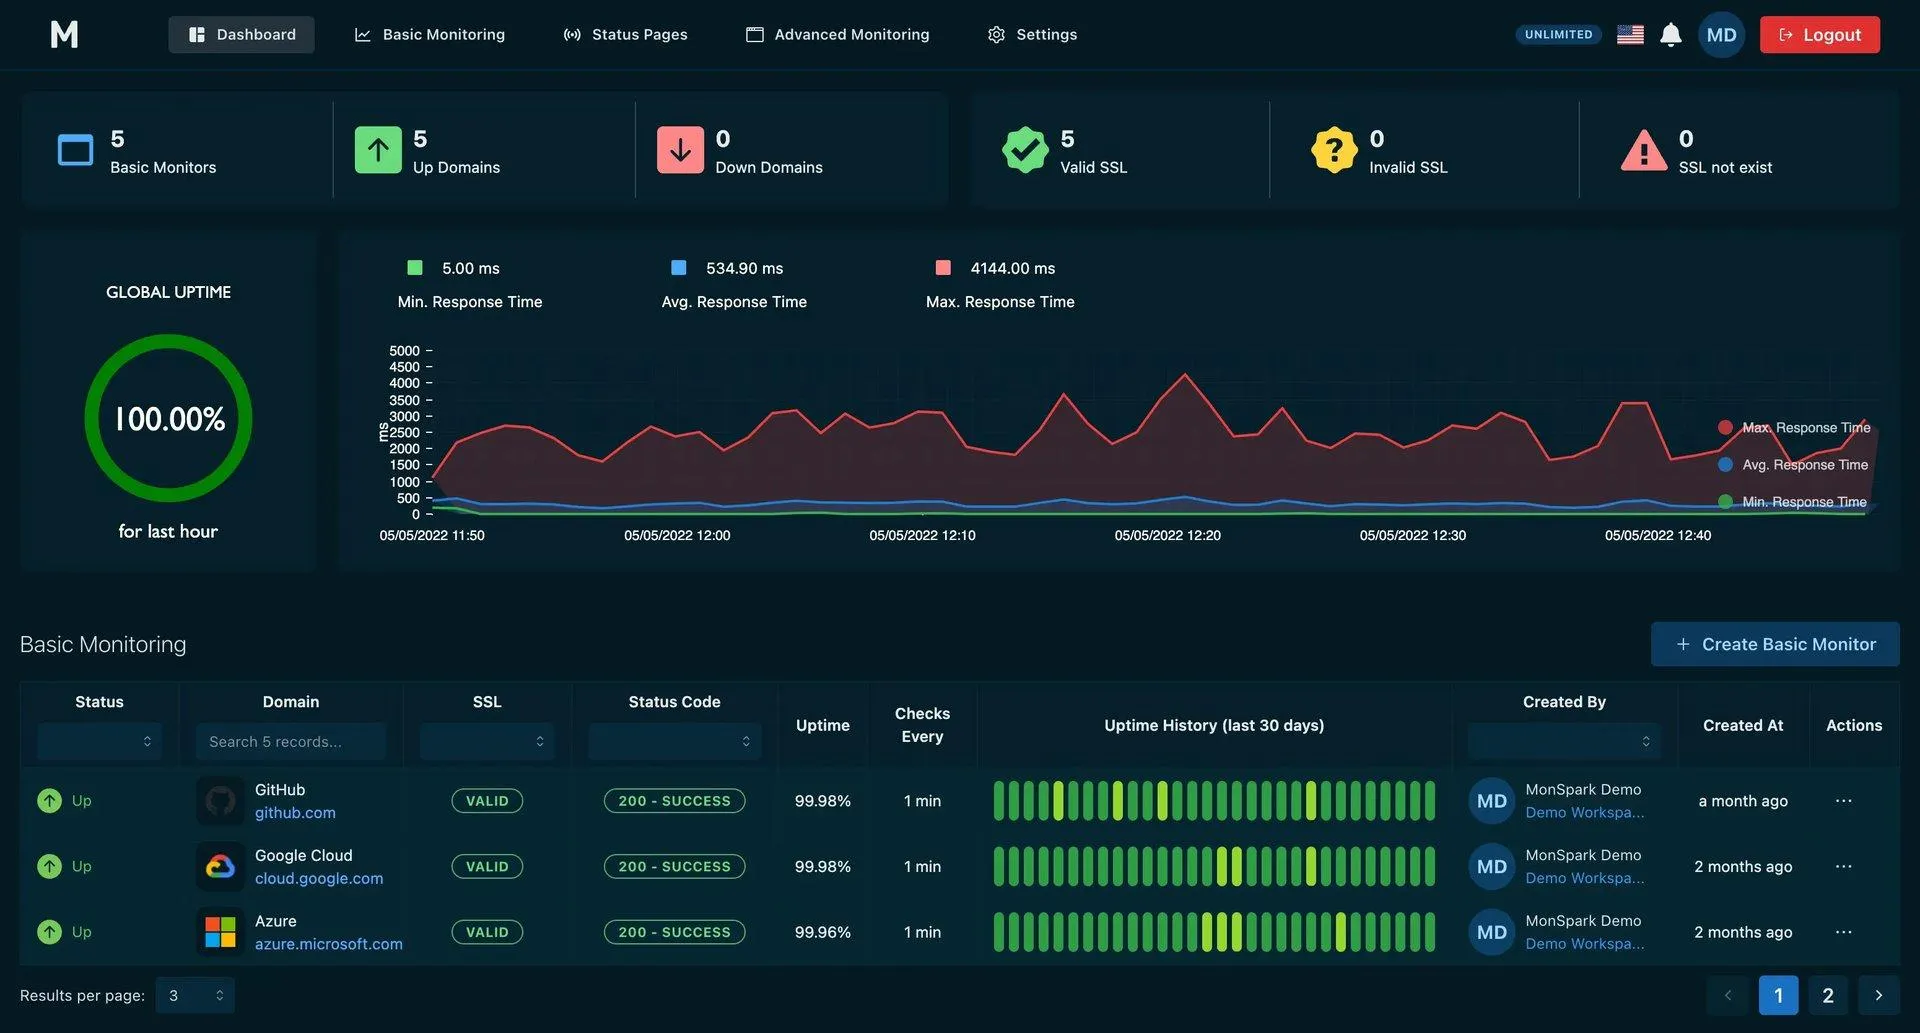The width and height of the screenshot is (1920, 1033).
Task: Click the Logout button
Action: pos(1820,35)
